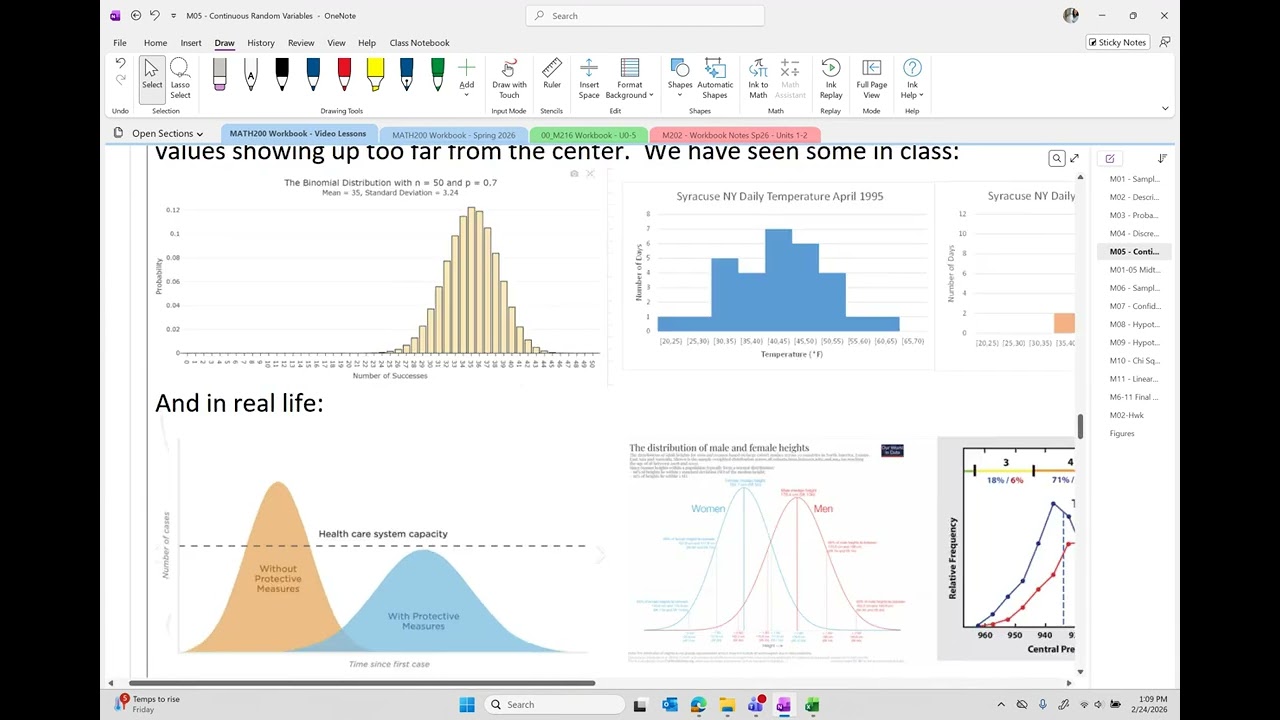Pick the text pen with letter A
Viewport: 1280px width, 720px height.
tap(251, 75)
